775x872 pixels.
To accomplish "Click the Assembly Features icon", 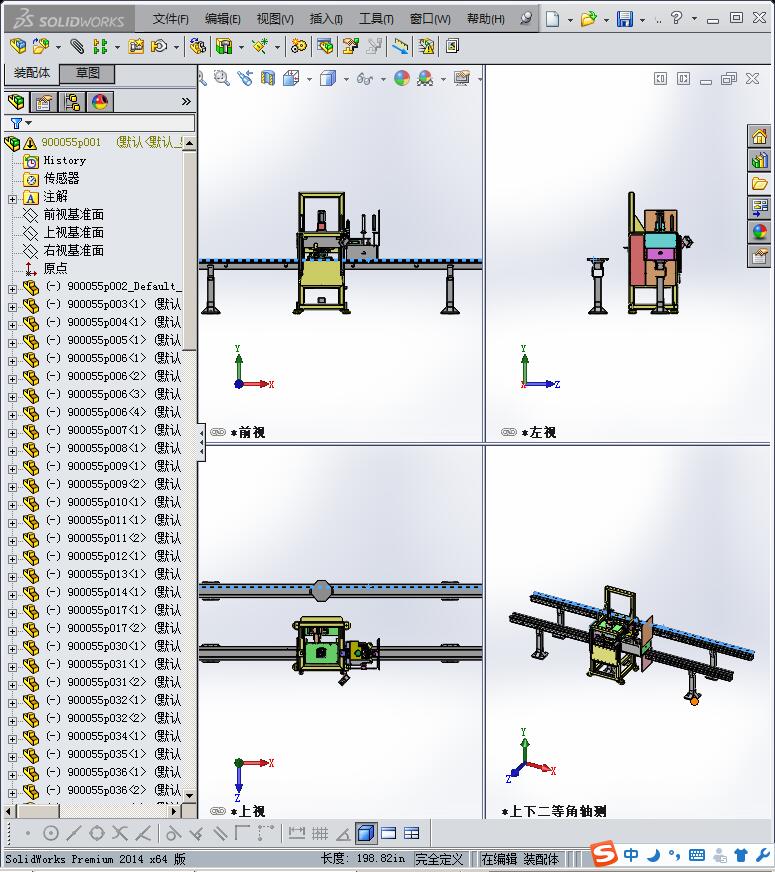I will [x=224, y=46].
